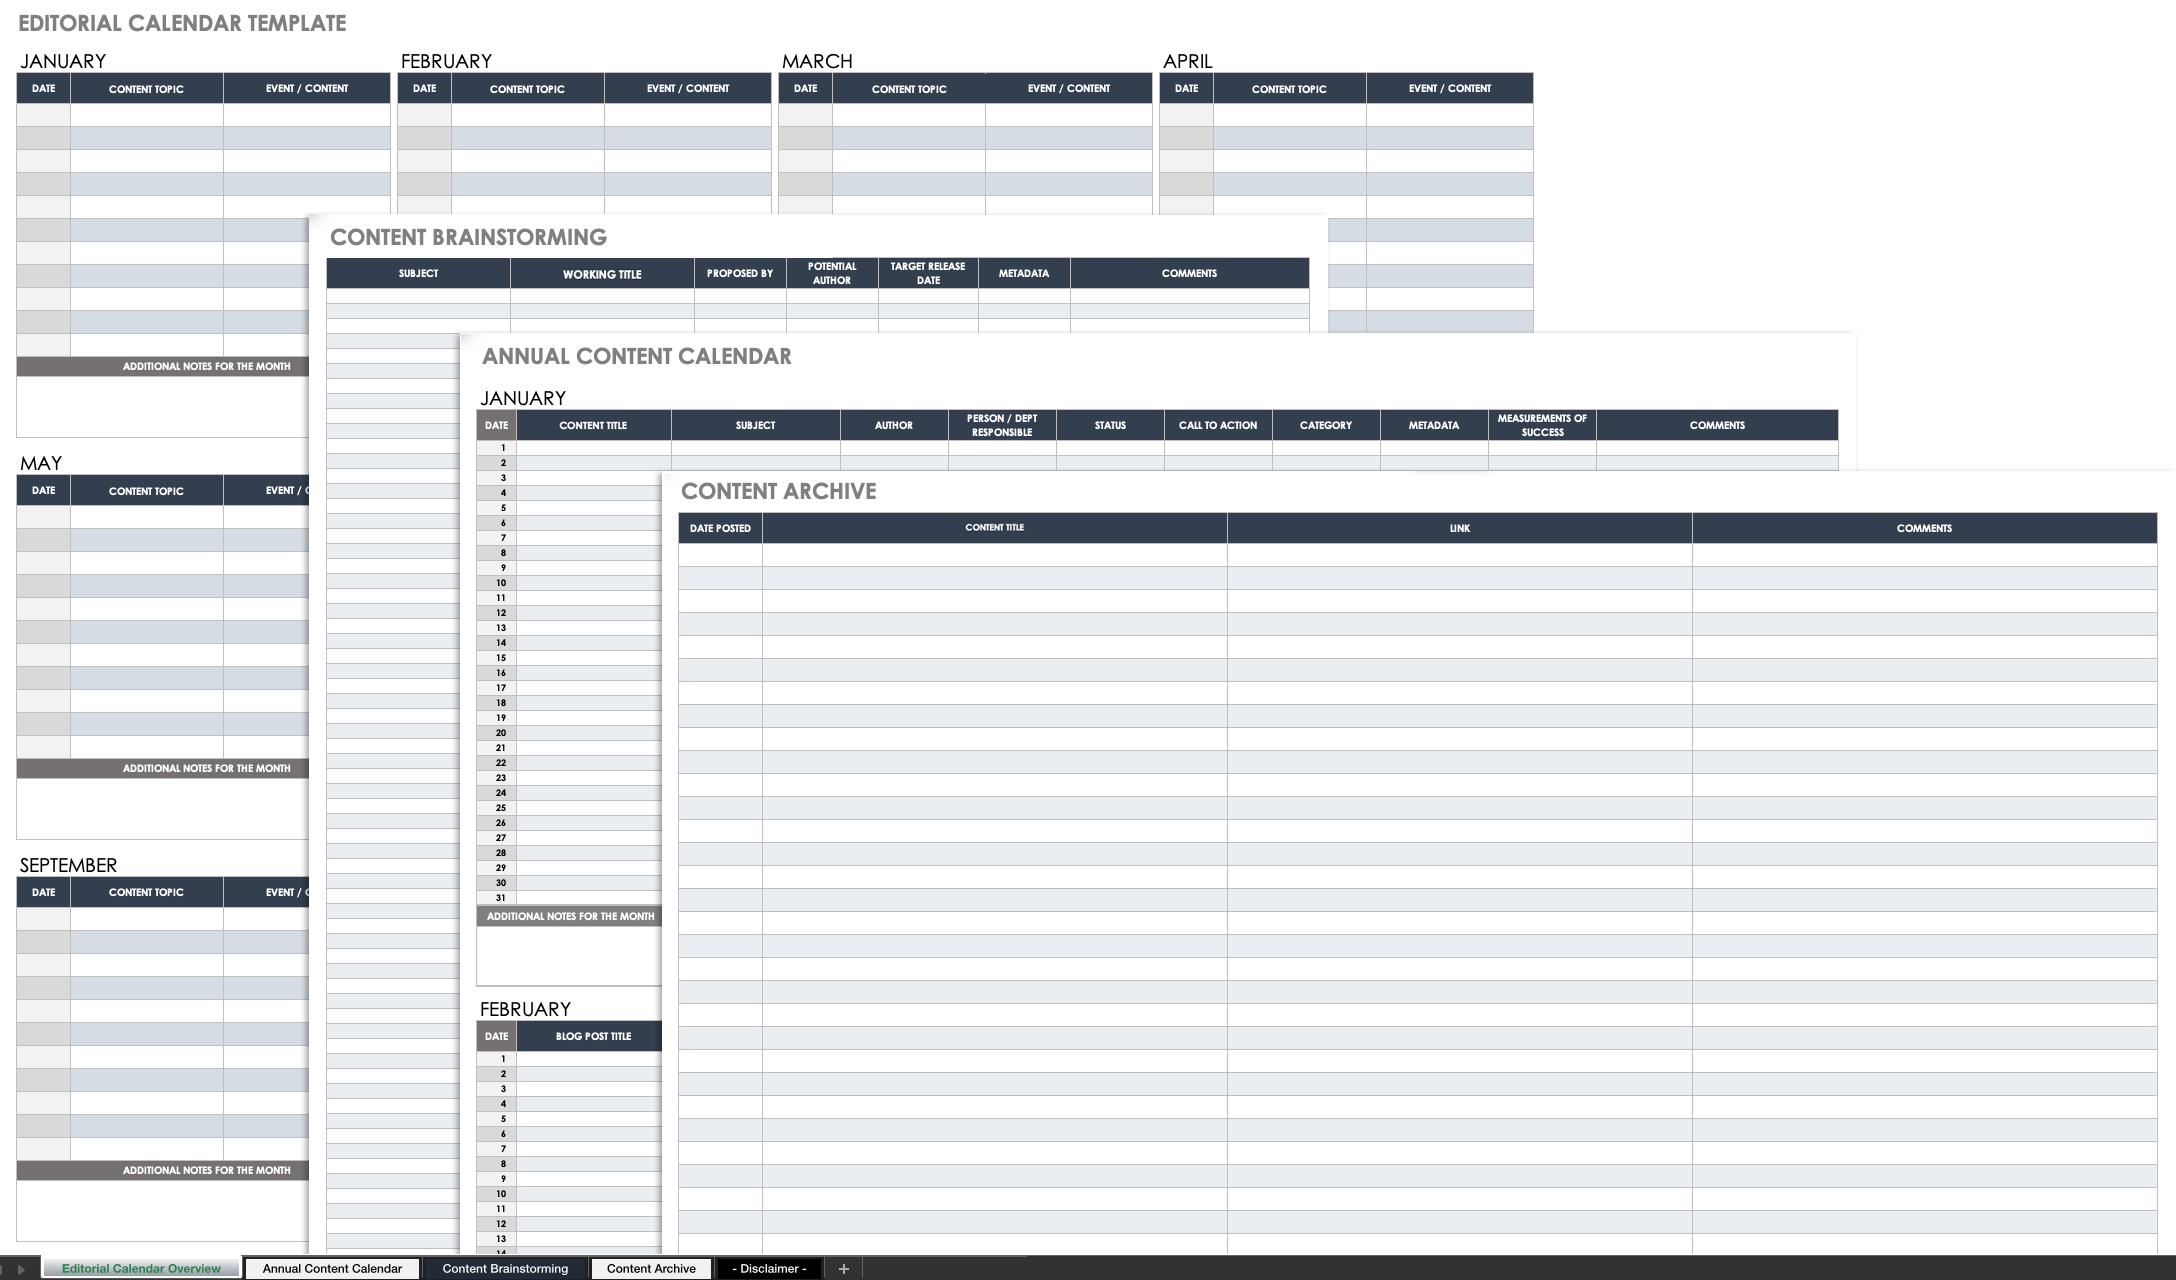Click the Editorial Calendar Overview tab
Screen dimensions: 2176x1280
(142, 1268)
